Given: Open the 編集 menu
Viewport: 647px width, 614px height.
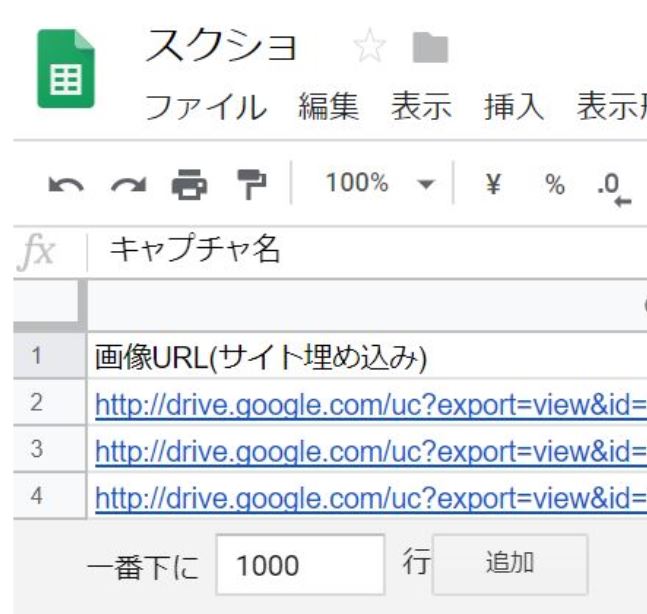Looking at the screenshot, I should (328, 106).
